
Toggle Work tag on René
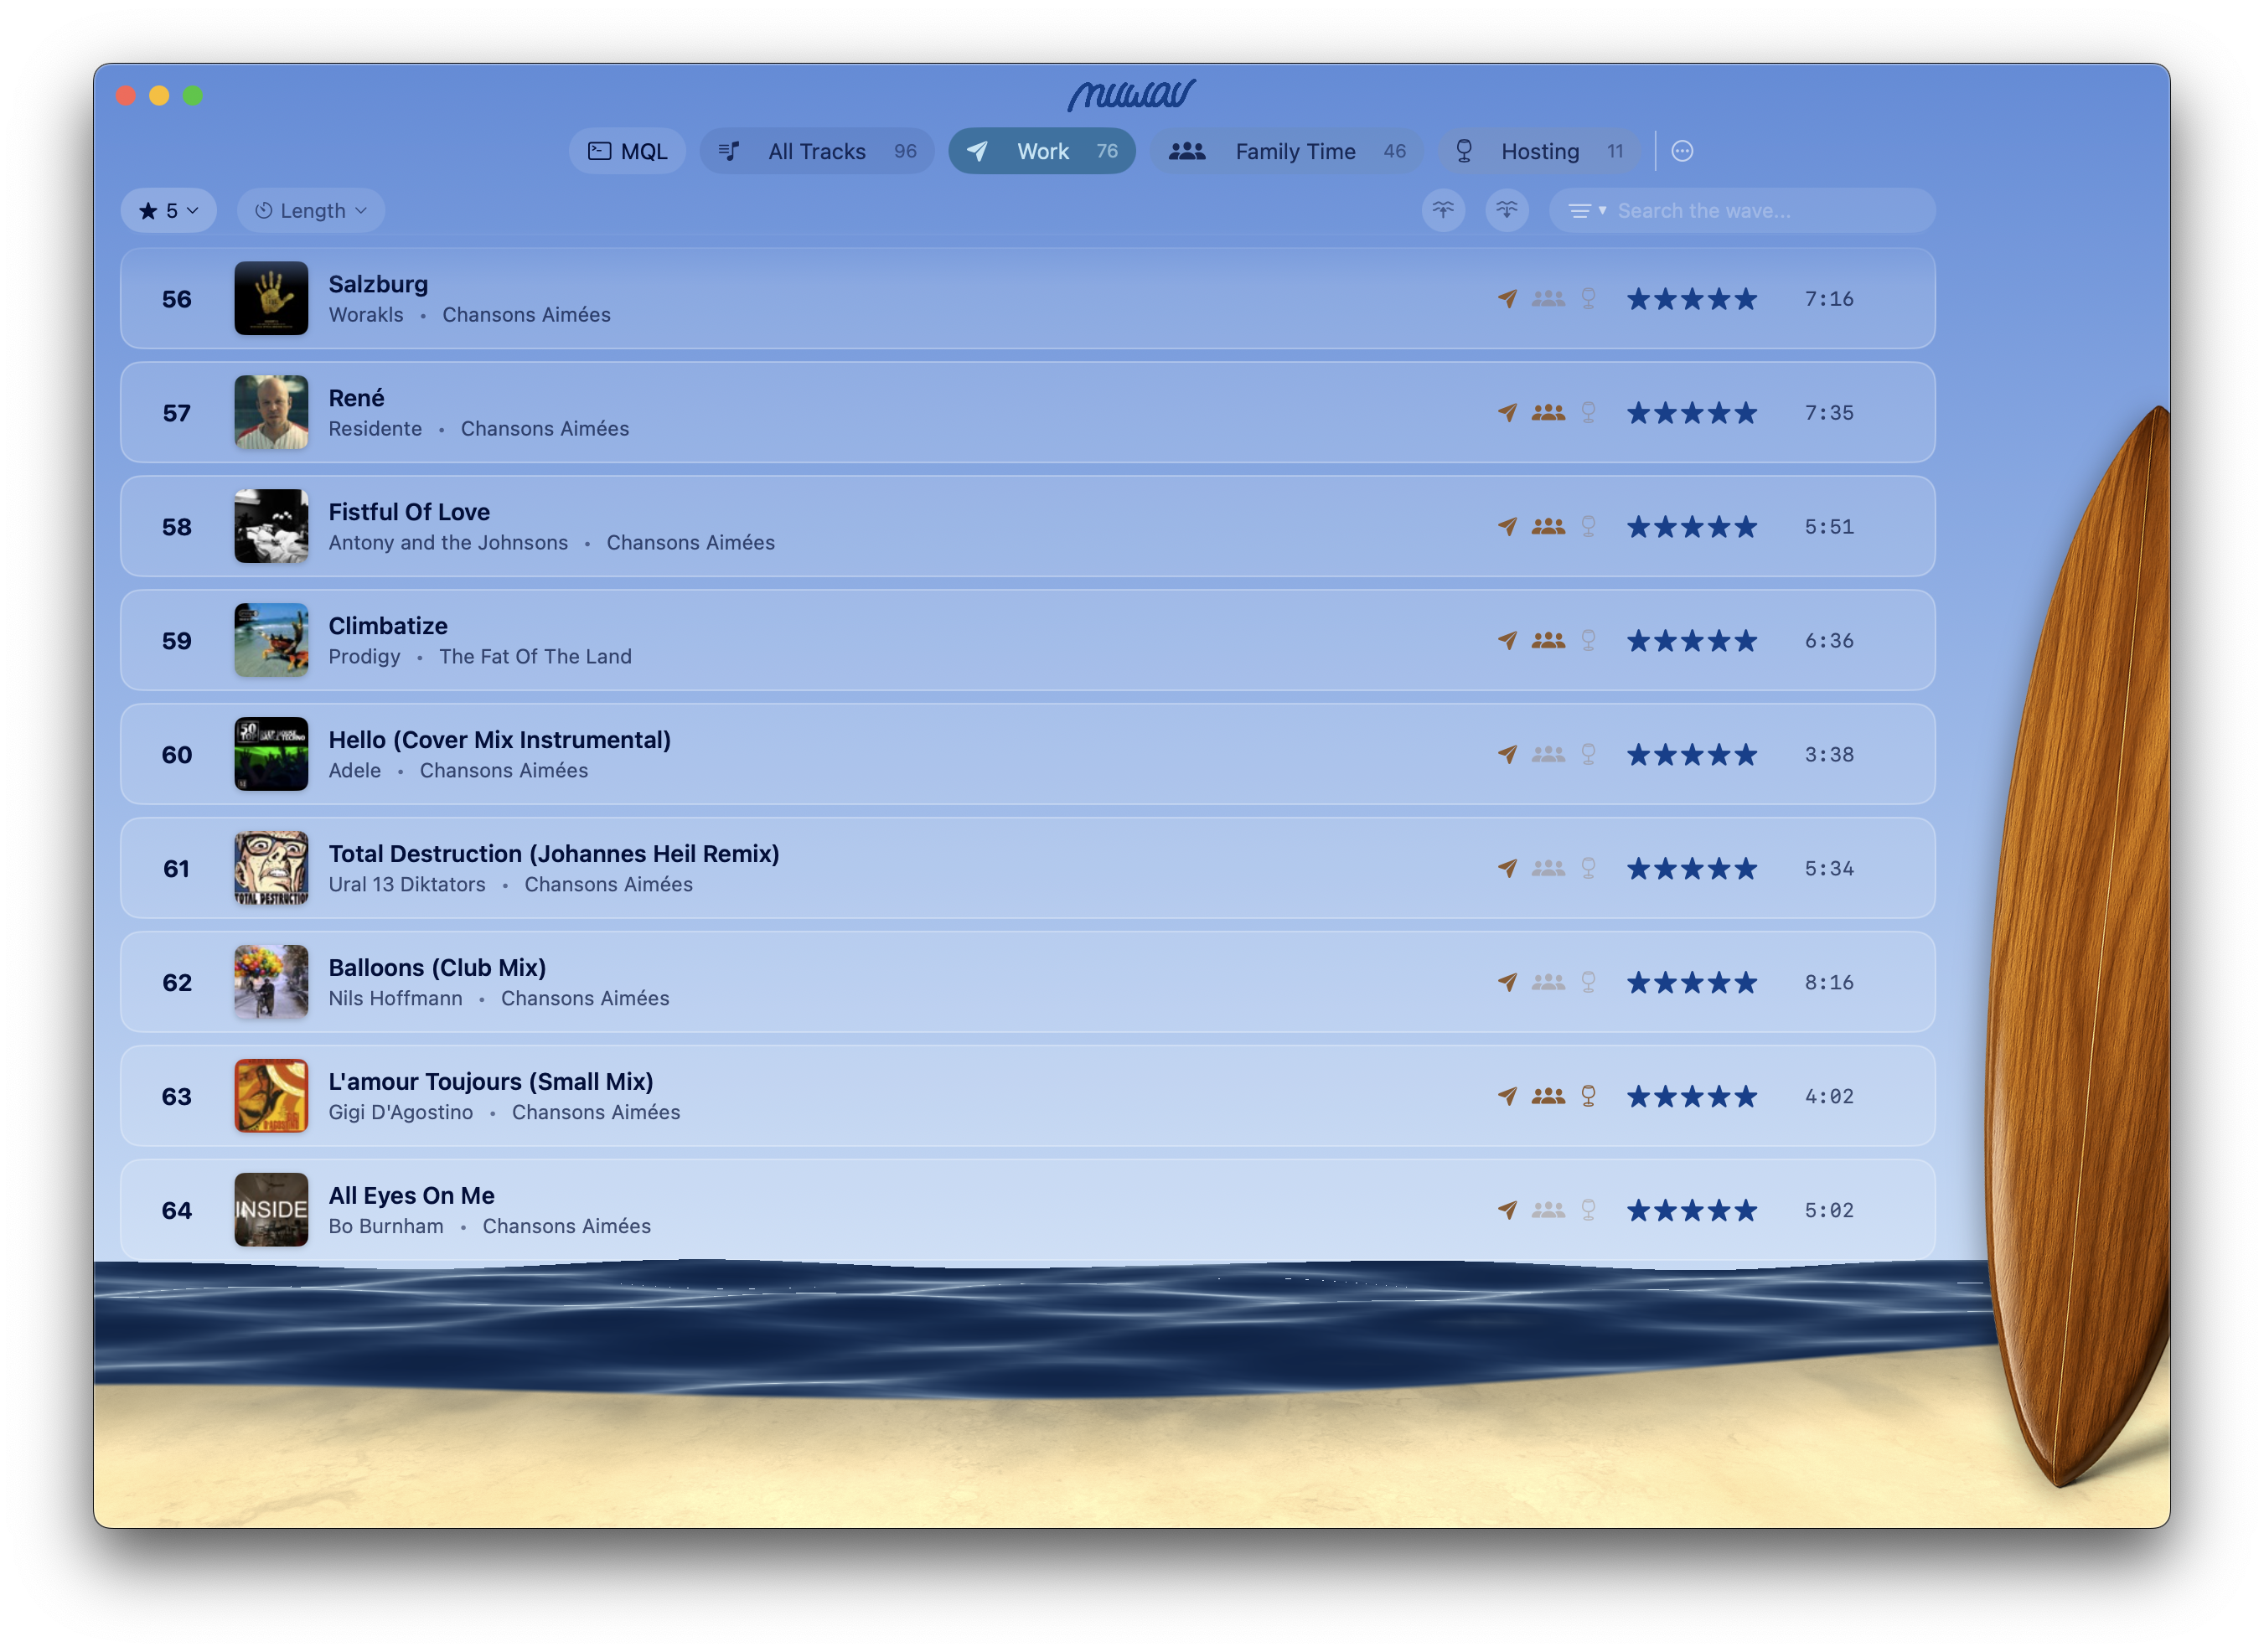pyautogui.click(x=1507, y=412)
